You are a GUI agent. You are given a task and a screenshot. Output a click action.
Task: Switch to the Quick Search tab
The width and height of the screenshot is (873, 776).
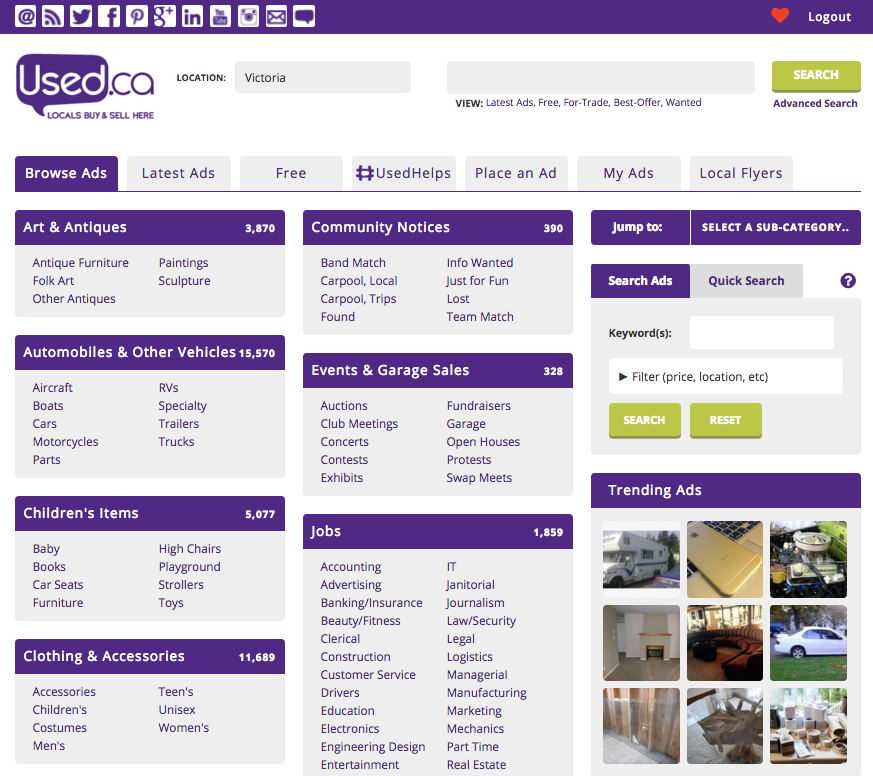coord(746,281)
